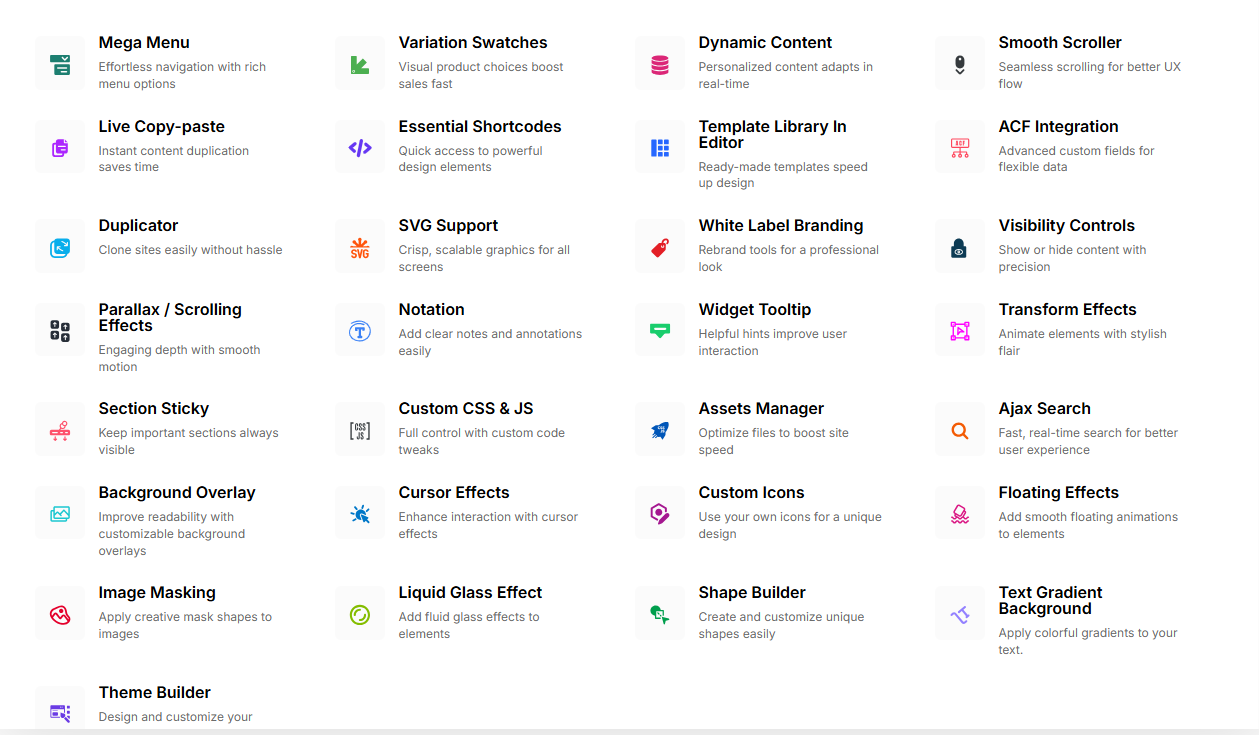The height and width of the screenshot is (735, 1259).
Task: Open the Section Sticky heading
Action: tap(154, 409)
